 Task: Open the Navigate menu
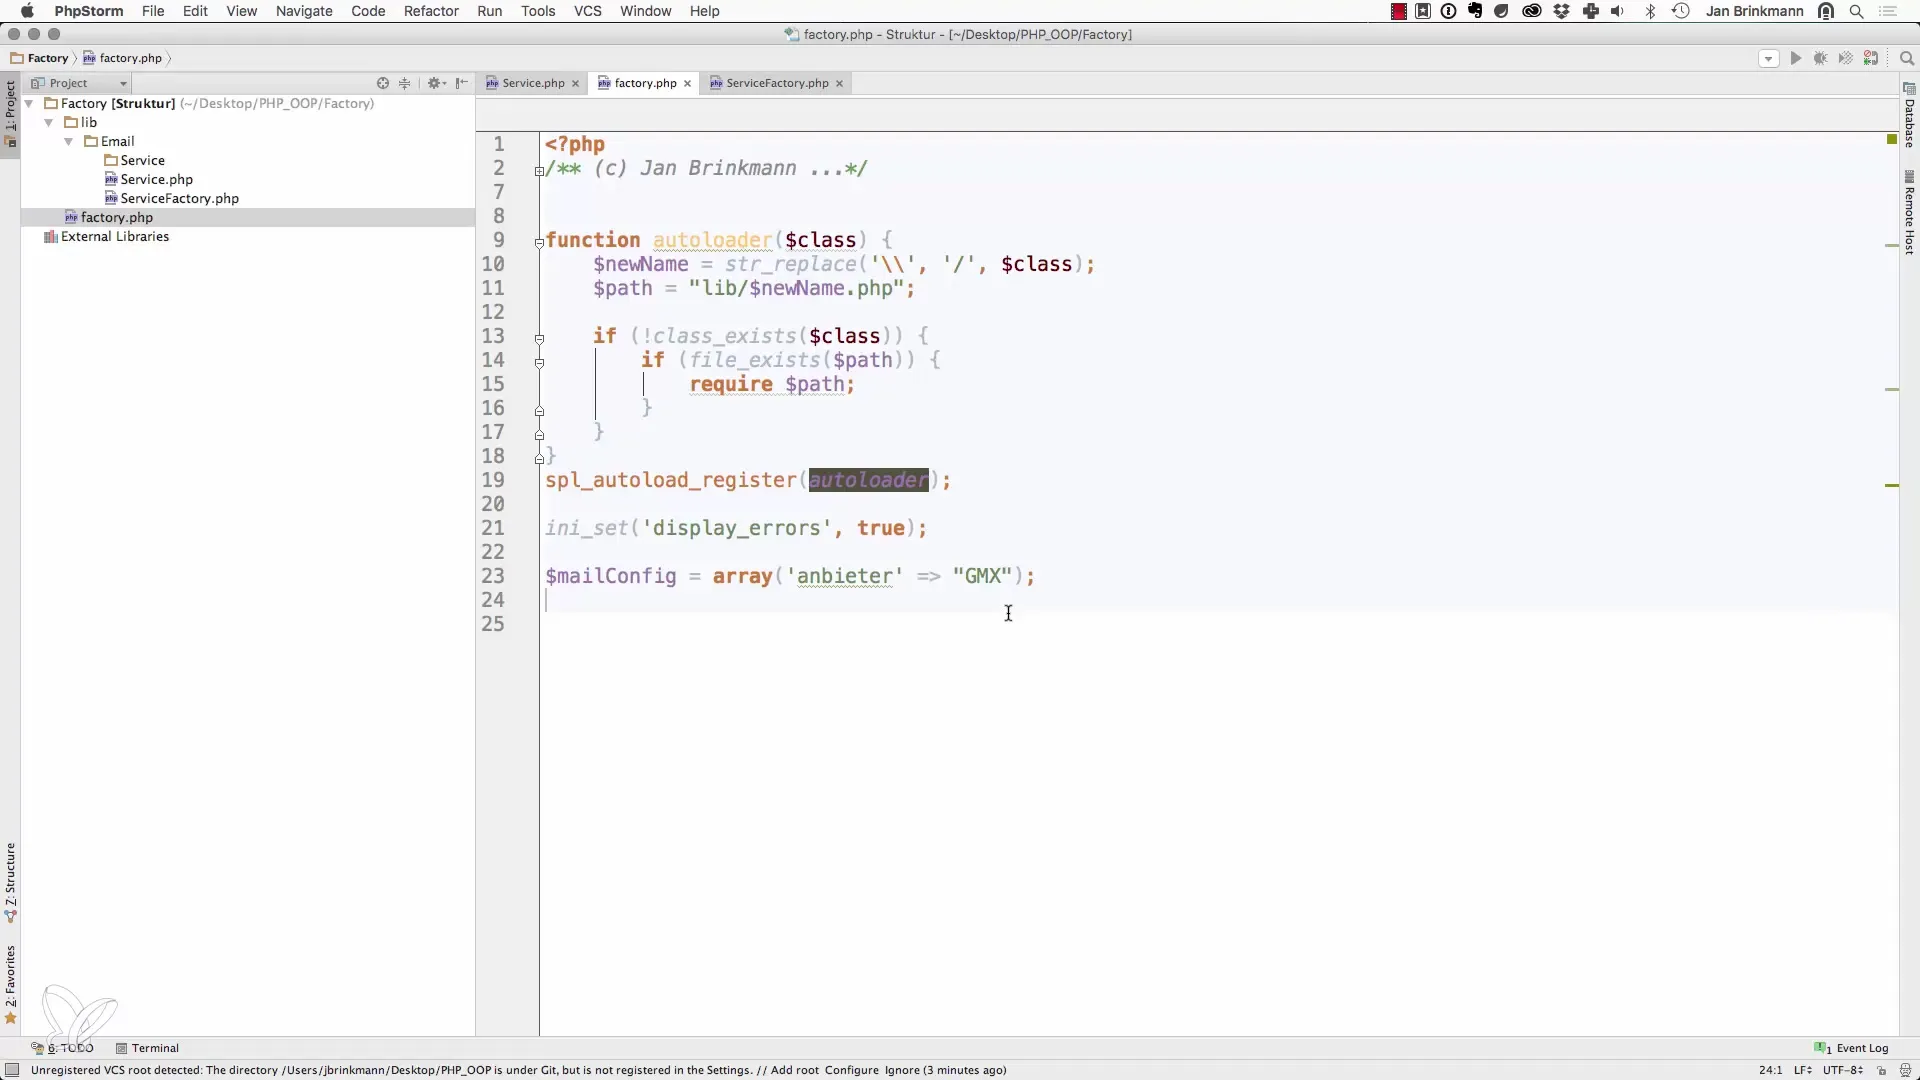click(304, 11)
